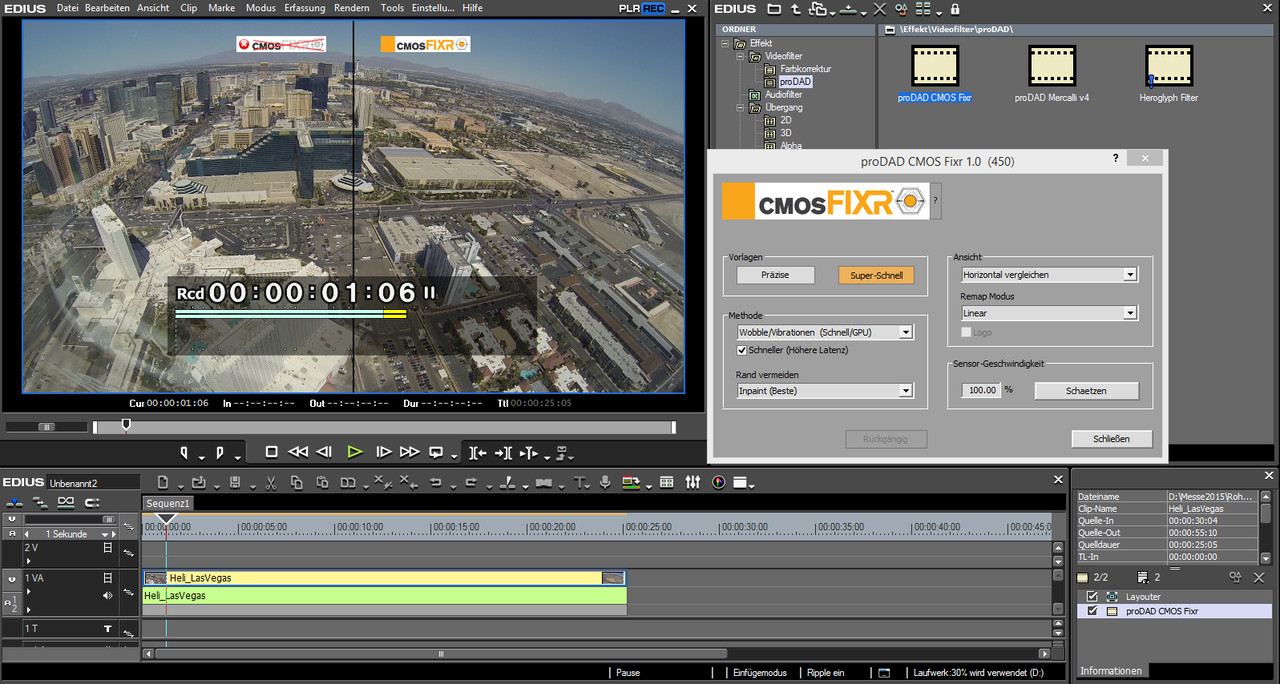Screen dimensions: 1280x684
Task: Set the In point marker
Action: pos(185,453)
